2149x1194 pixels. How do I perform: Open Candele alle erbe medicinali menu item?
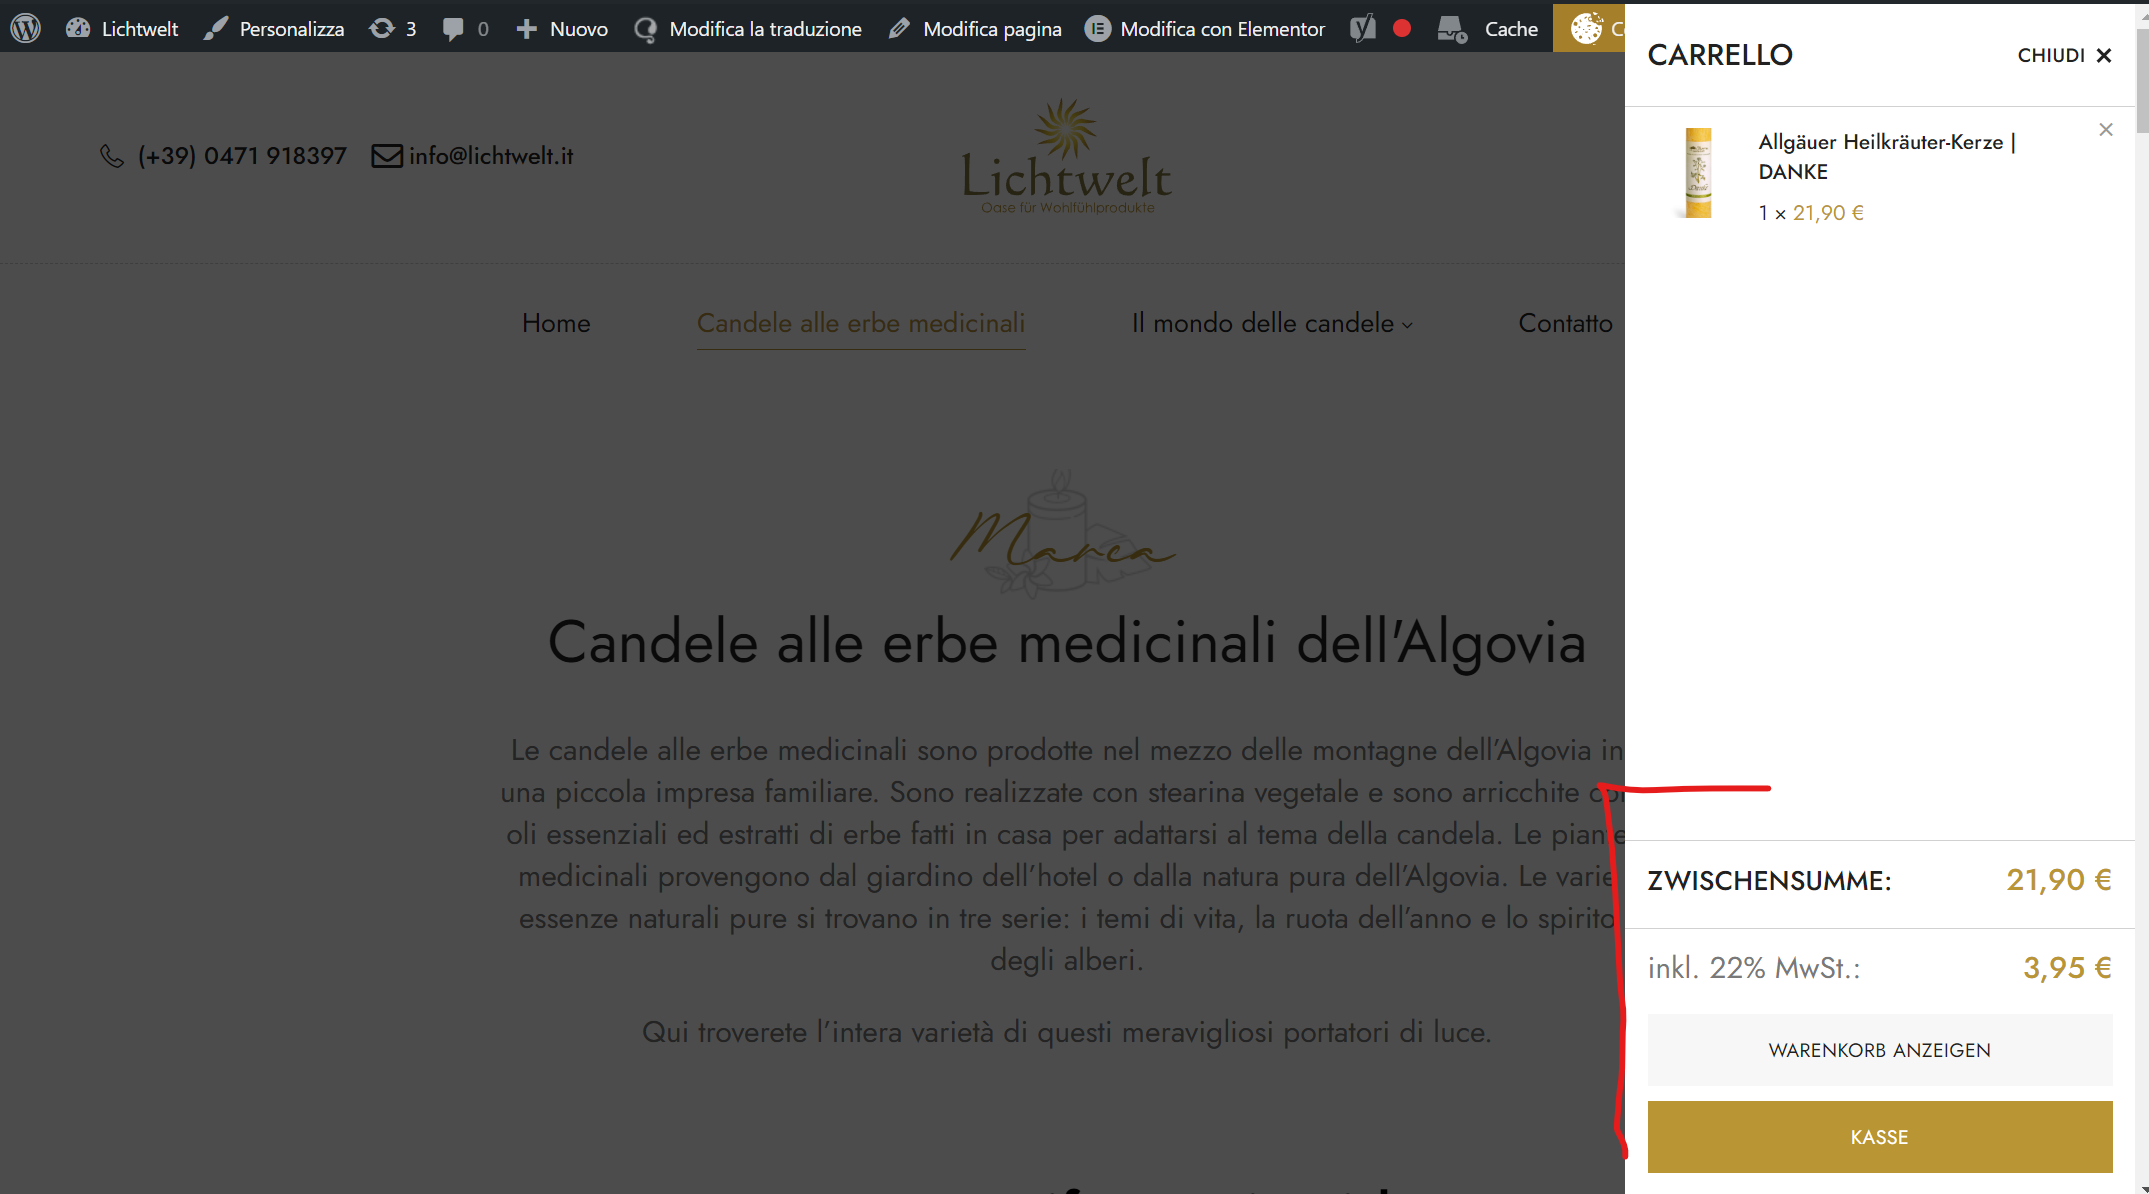861,323
